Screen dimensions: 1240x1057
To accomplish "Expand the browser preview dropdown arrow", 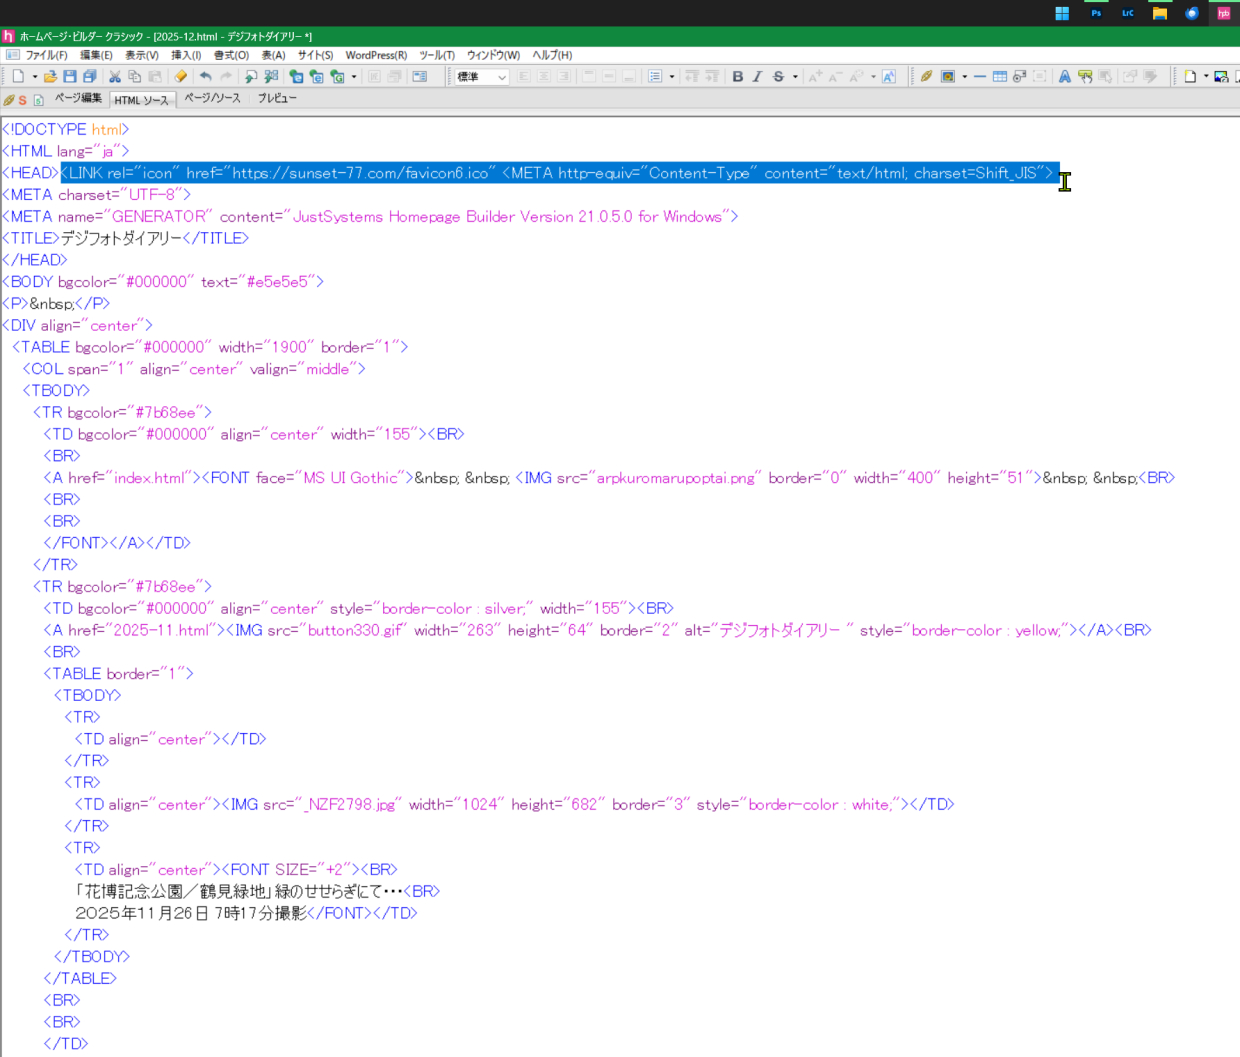I will click(354, 77).
